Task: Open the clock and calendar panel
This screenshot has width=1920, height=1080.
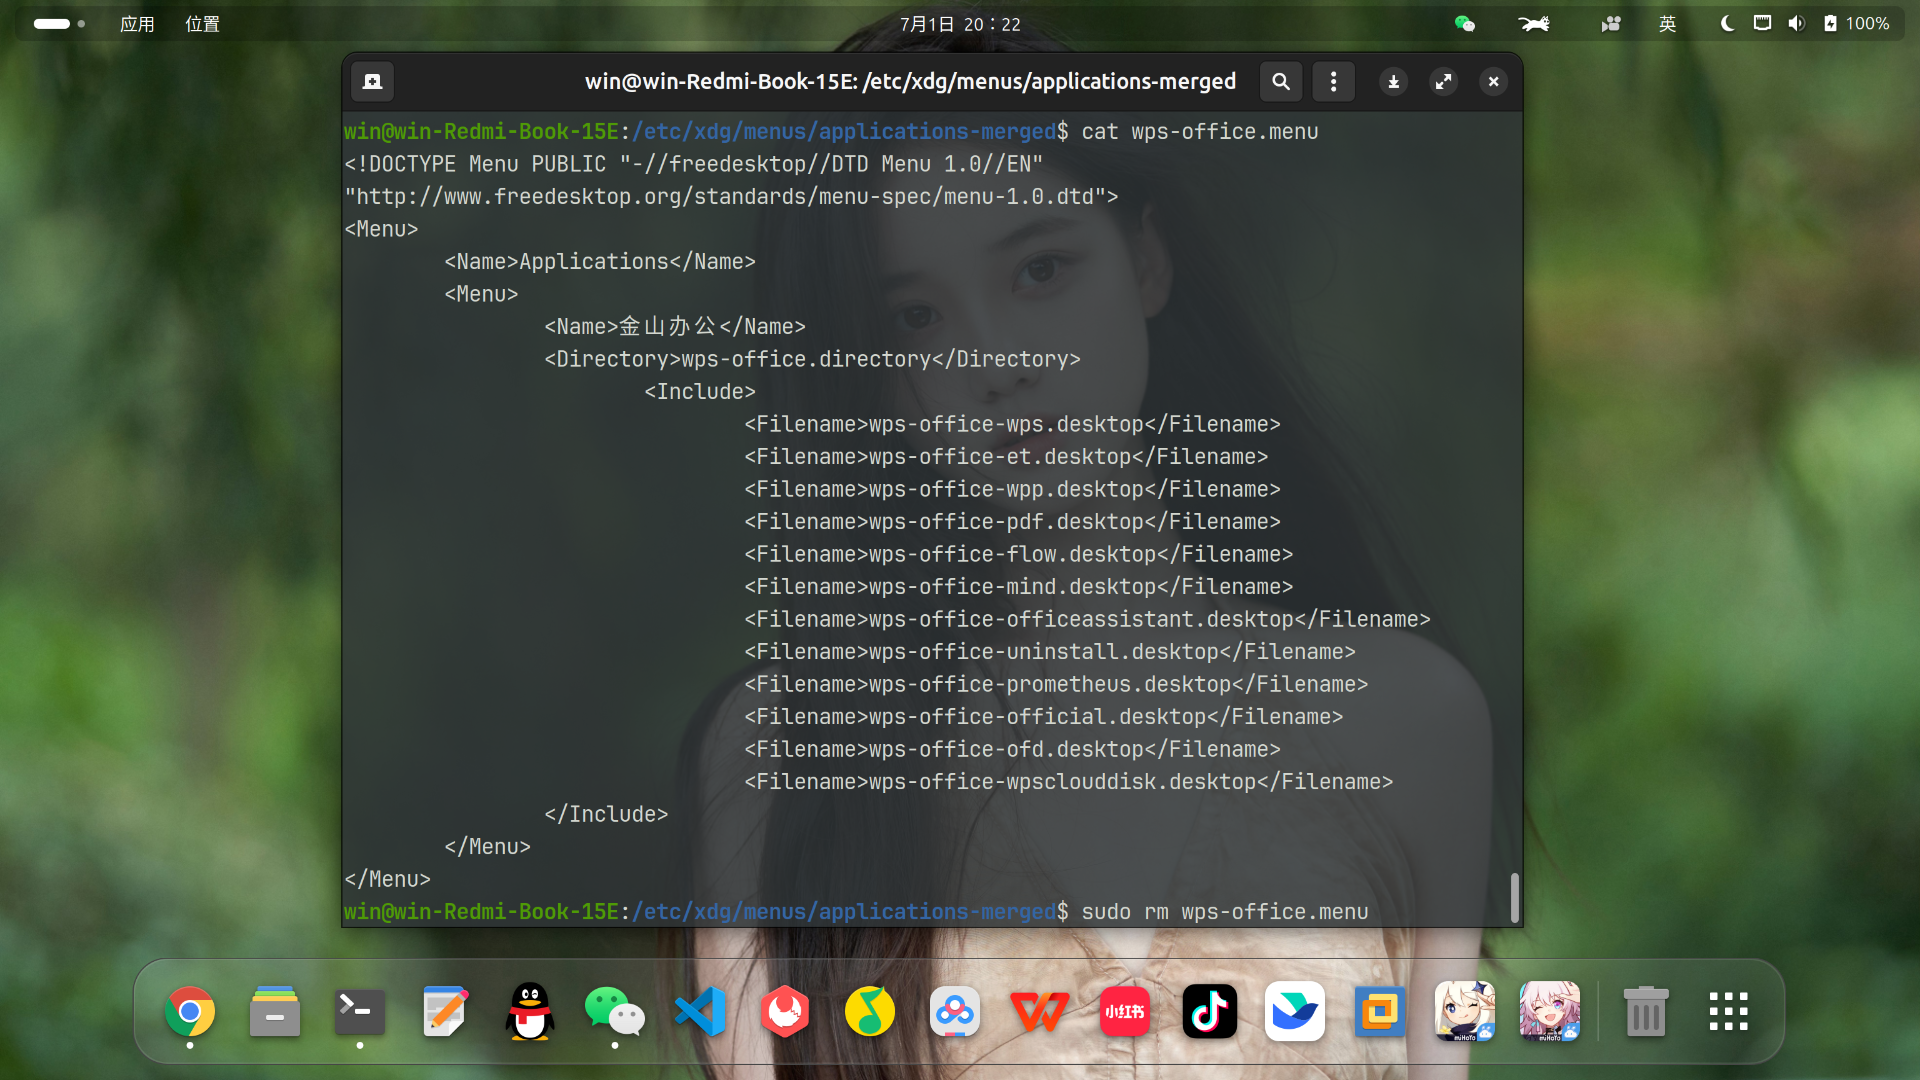Action: click(x=960, y=24)
